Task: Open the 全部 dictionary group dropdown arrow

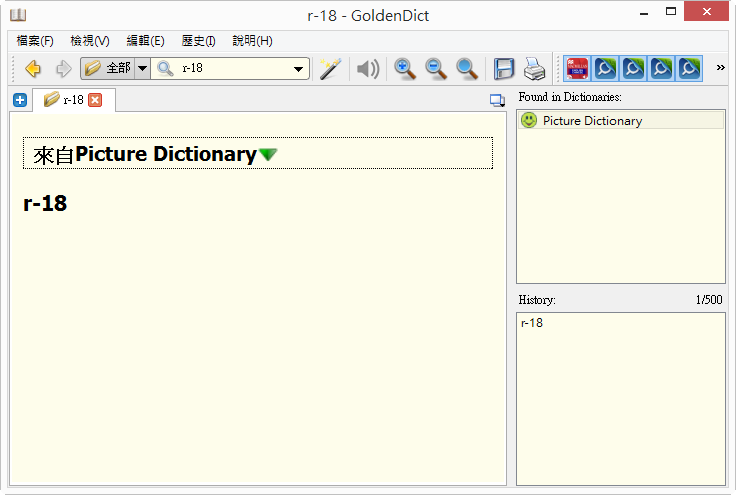Action: coord(142,69)
